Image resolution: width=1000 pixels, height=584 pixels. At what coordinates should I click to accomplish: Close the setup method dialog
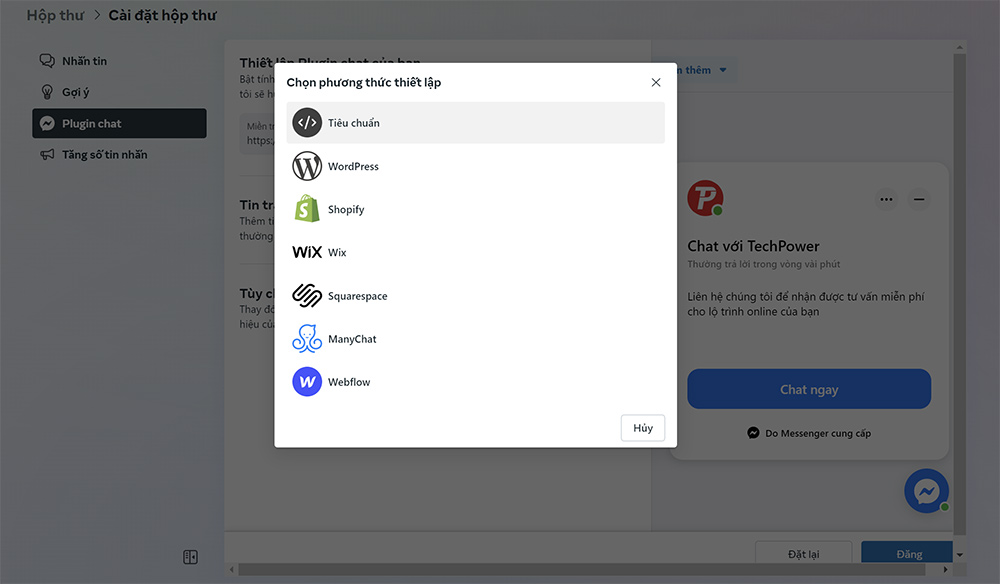click(656, 82)
